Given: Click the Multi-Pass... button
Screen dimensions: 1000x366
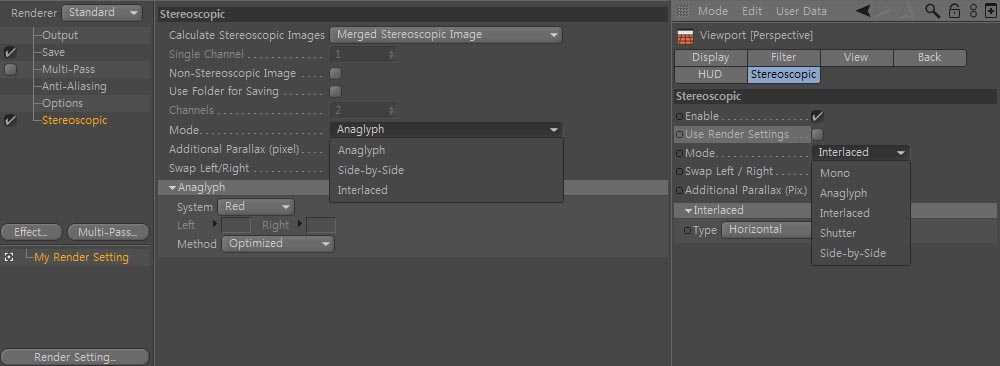Looking at the screenshot, I should [108, 232].
